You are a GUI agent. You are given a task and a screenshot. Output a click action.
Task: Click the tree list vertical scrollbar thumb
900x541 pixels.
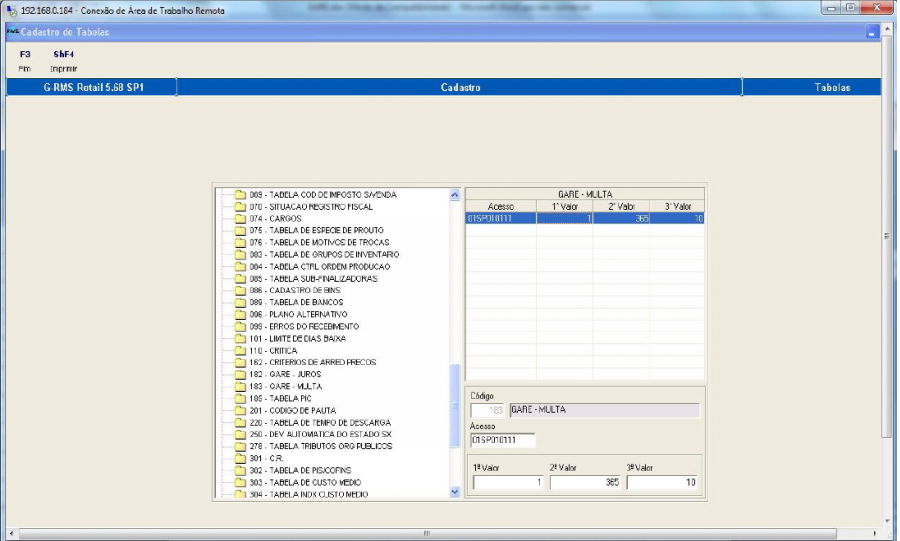point(455,406)
